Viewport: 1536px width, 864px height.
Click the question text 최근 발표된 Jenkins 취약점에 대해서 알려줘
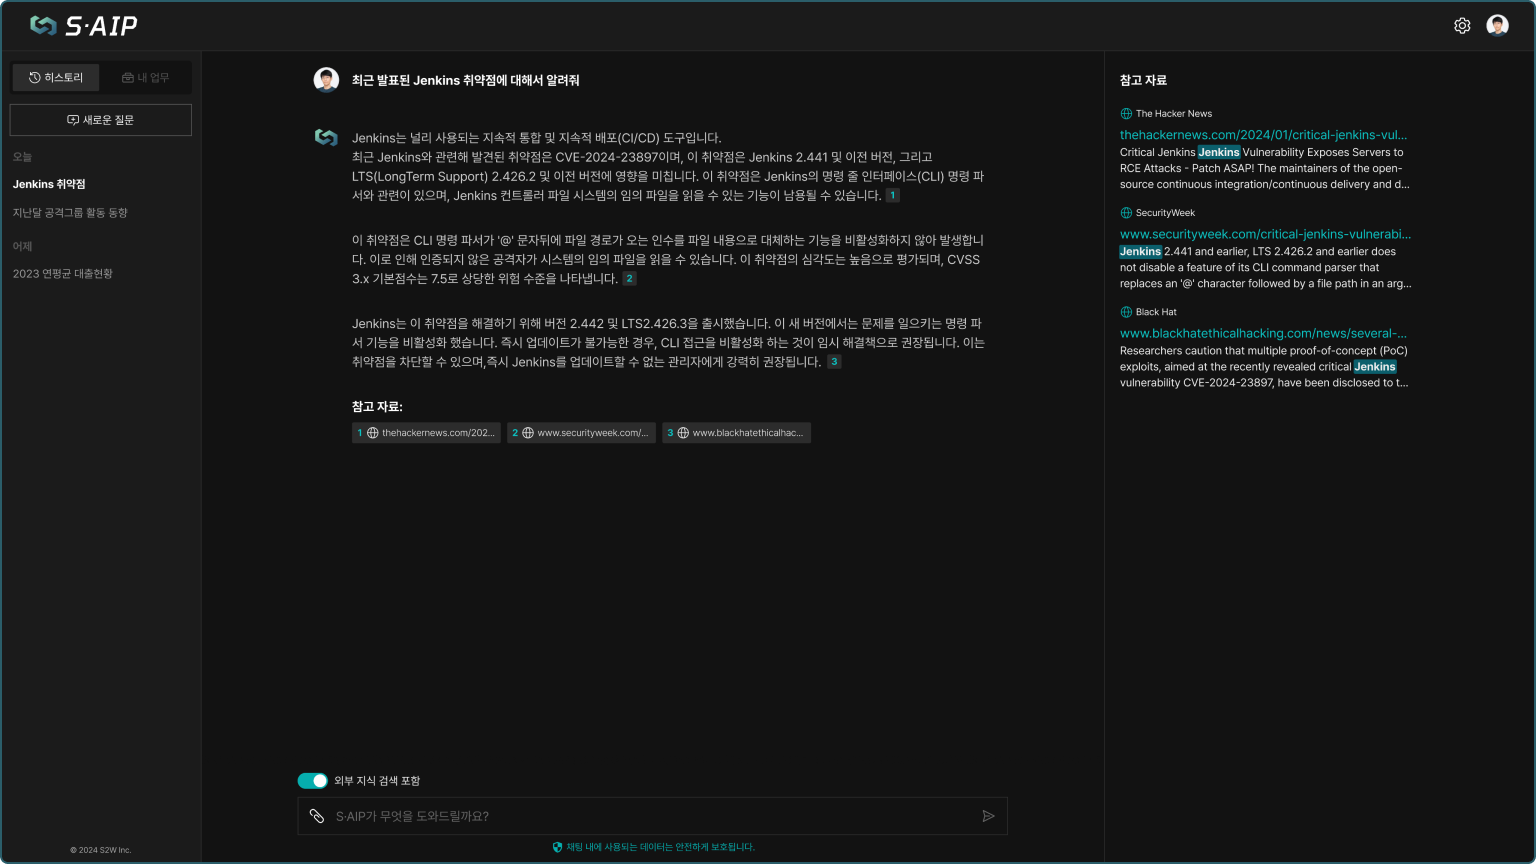[x=465, y=80]
